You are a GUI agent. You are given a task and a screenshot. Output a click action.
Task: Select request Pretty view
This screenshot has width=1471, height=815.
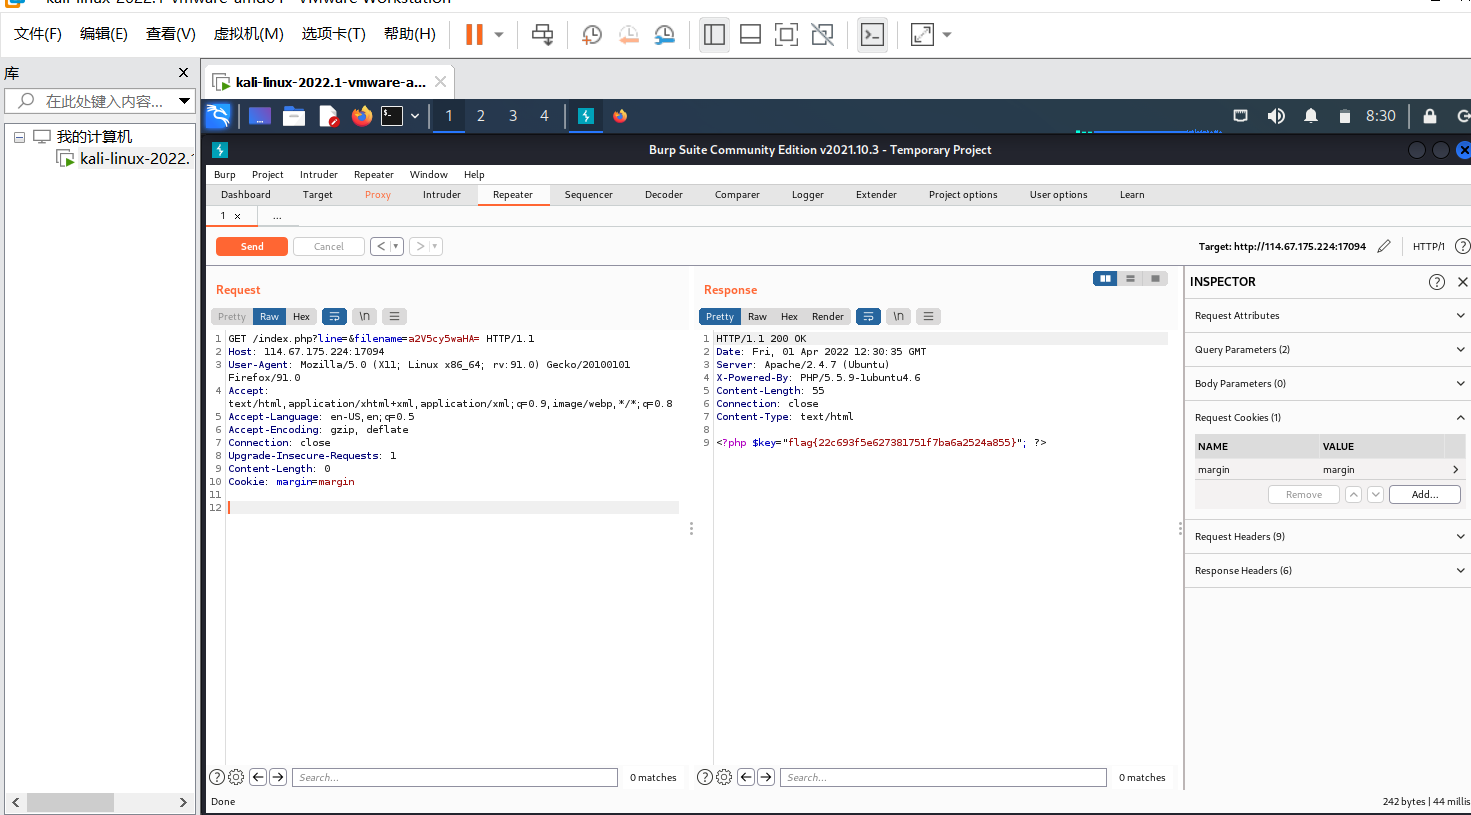[232, 316]
